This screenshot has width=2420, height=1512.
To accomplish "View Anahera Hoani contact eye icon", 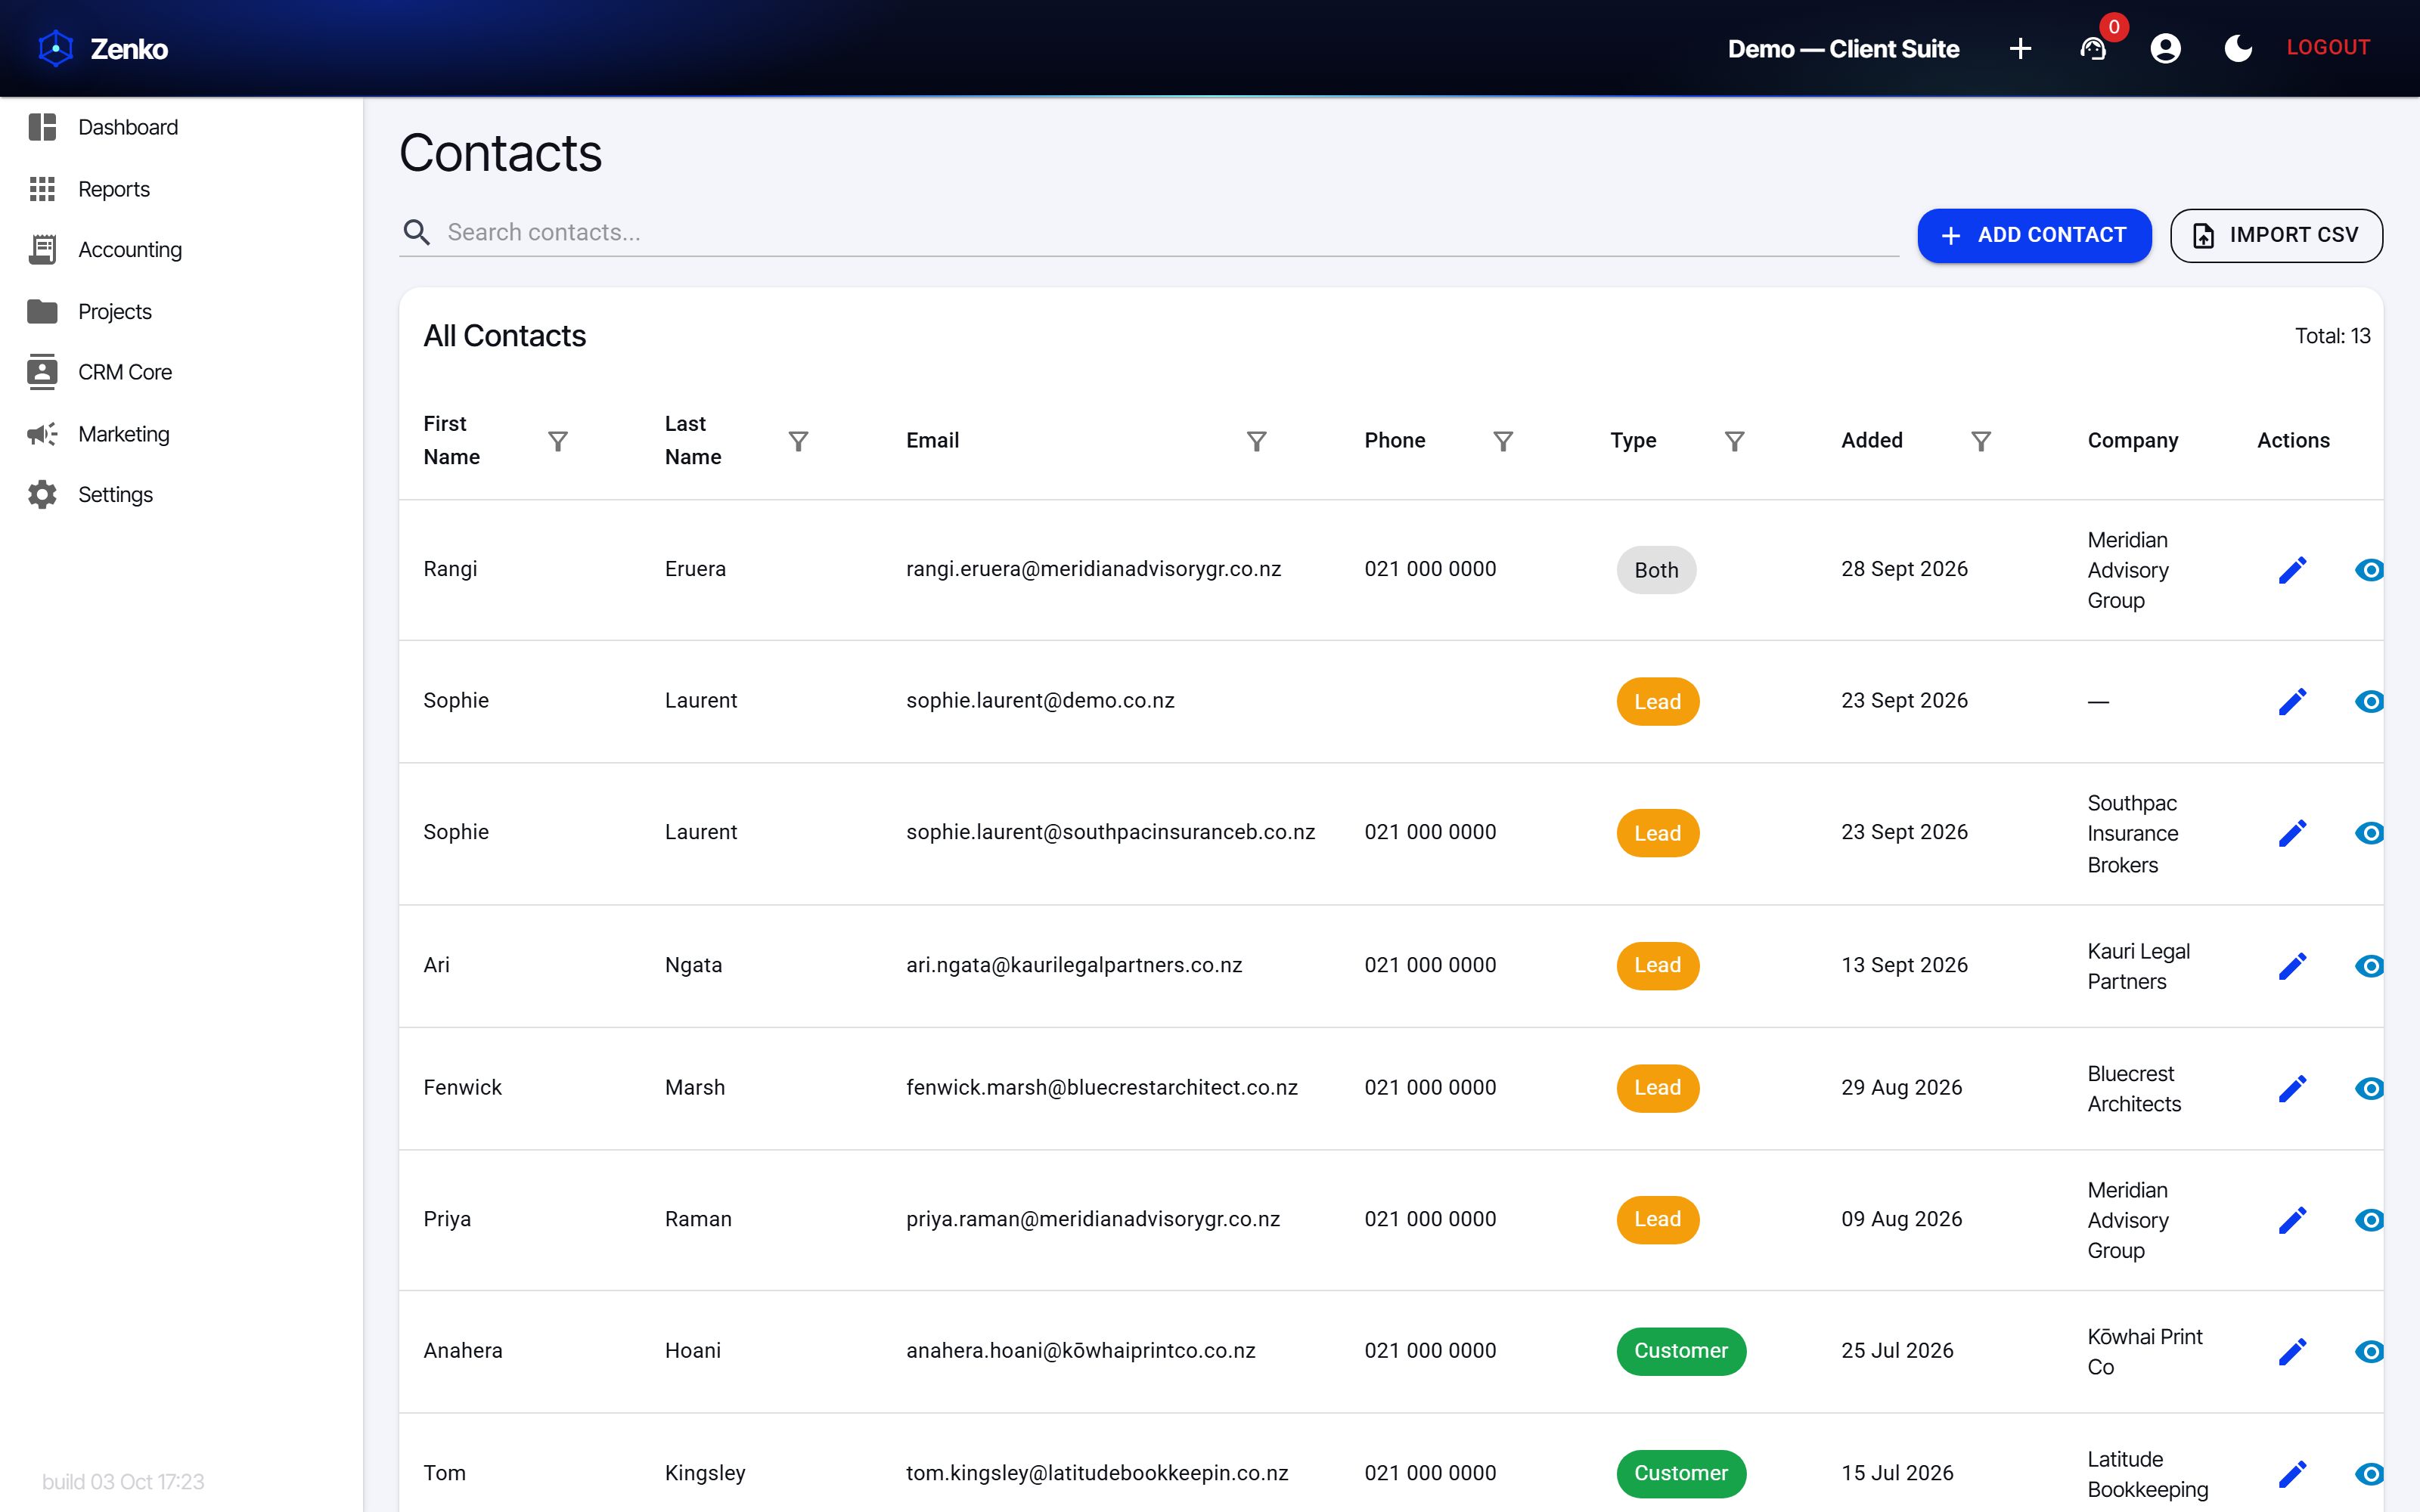I will (2369, 1352).
